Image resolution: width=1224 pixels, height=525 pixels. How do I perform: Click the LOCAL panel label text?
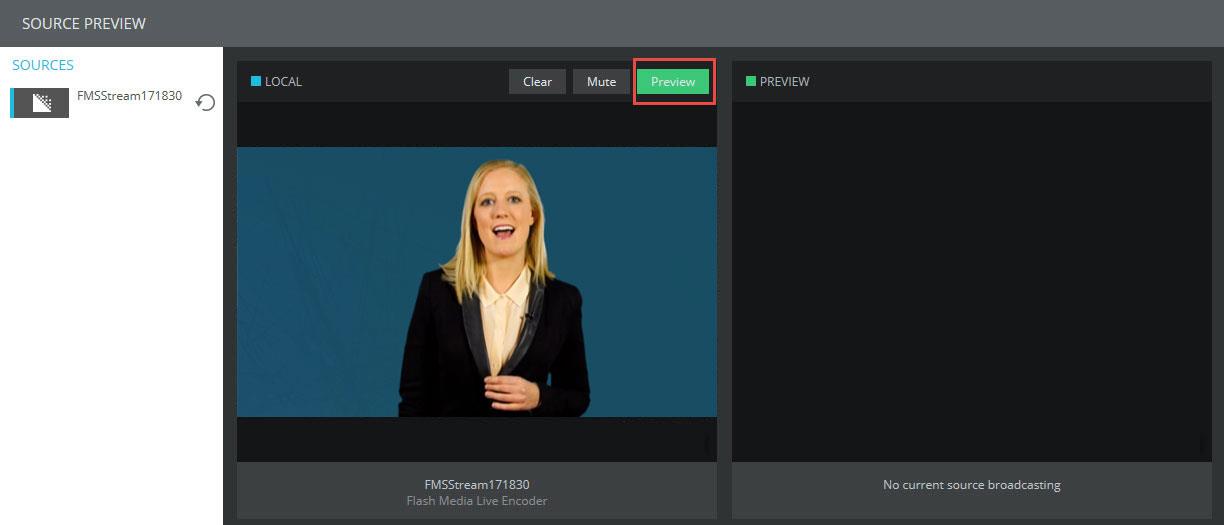283,82
